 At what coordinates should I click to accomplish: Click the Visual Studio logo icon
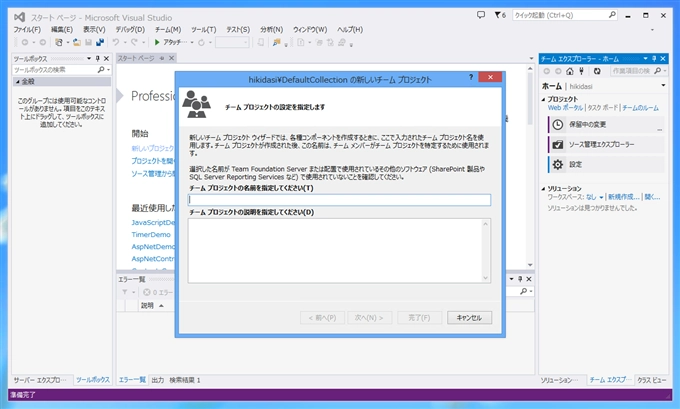click(x=19, y=17)
